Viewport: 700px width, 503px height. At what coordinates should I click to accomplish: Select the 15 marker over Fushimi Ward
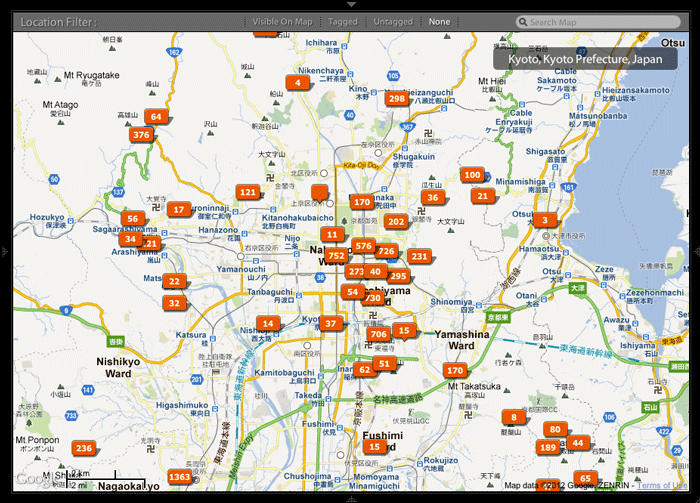point(375,446)
